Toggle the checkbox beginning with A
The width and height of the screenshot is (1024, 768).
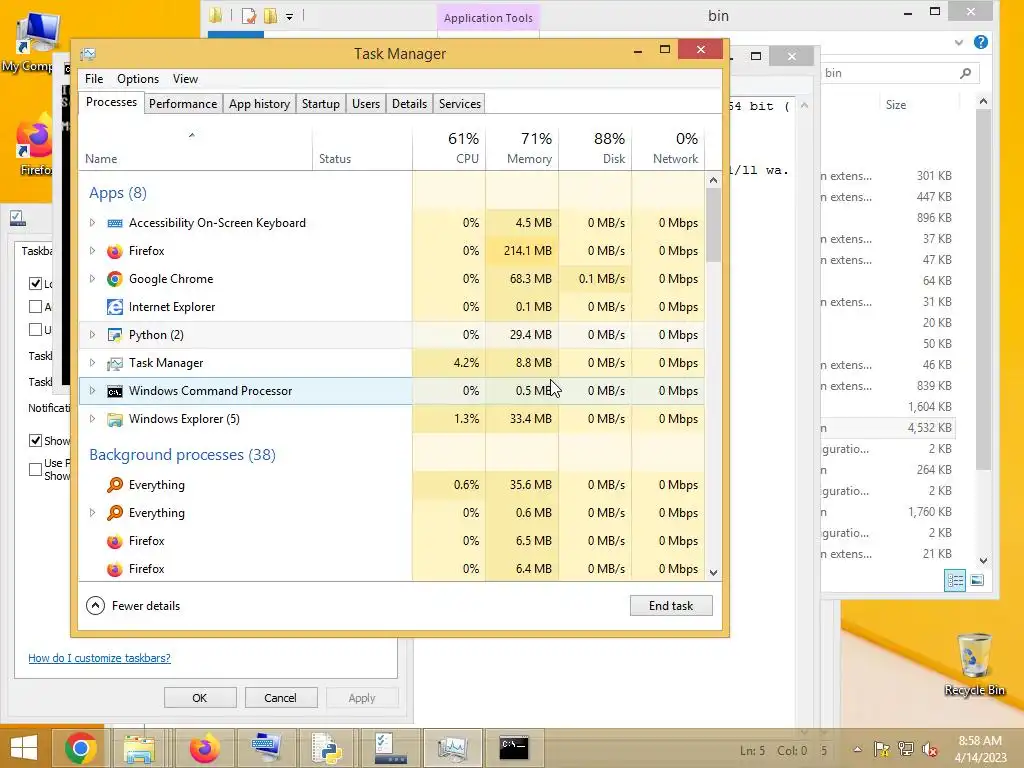pyautogui.click(x=35, y=306)
